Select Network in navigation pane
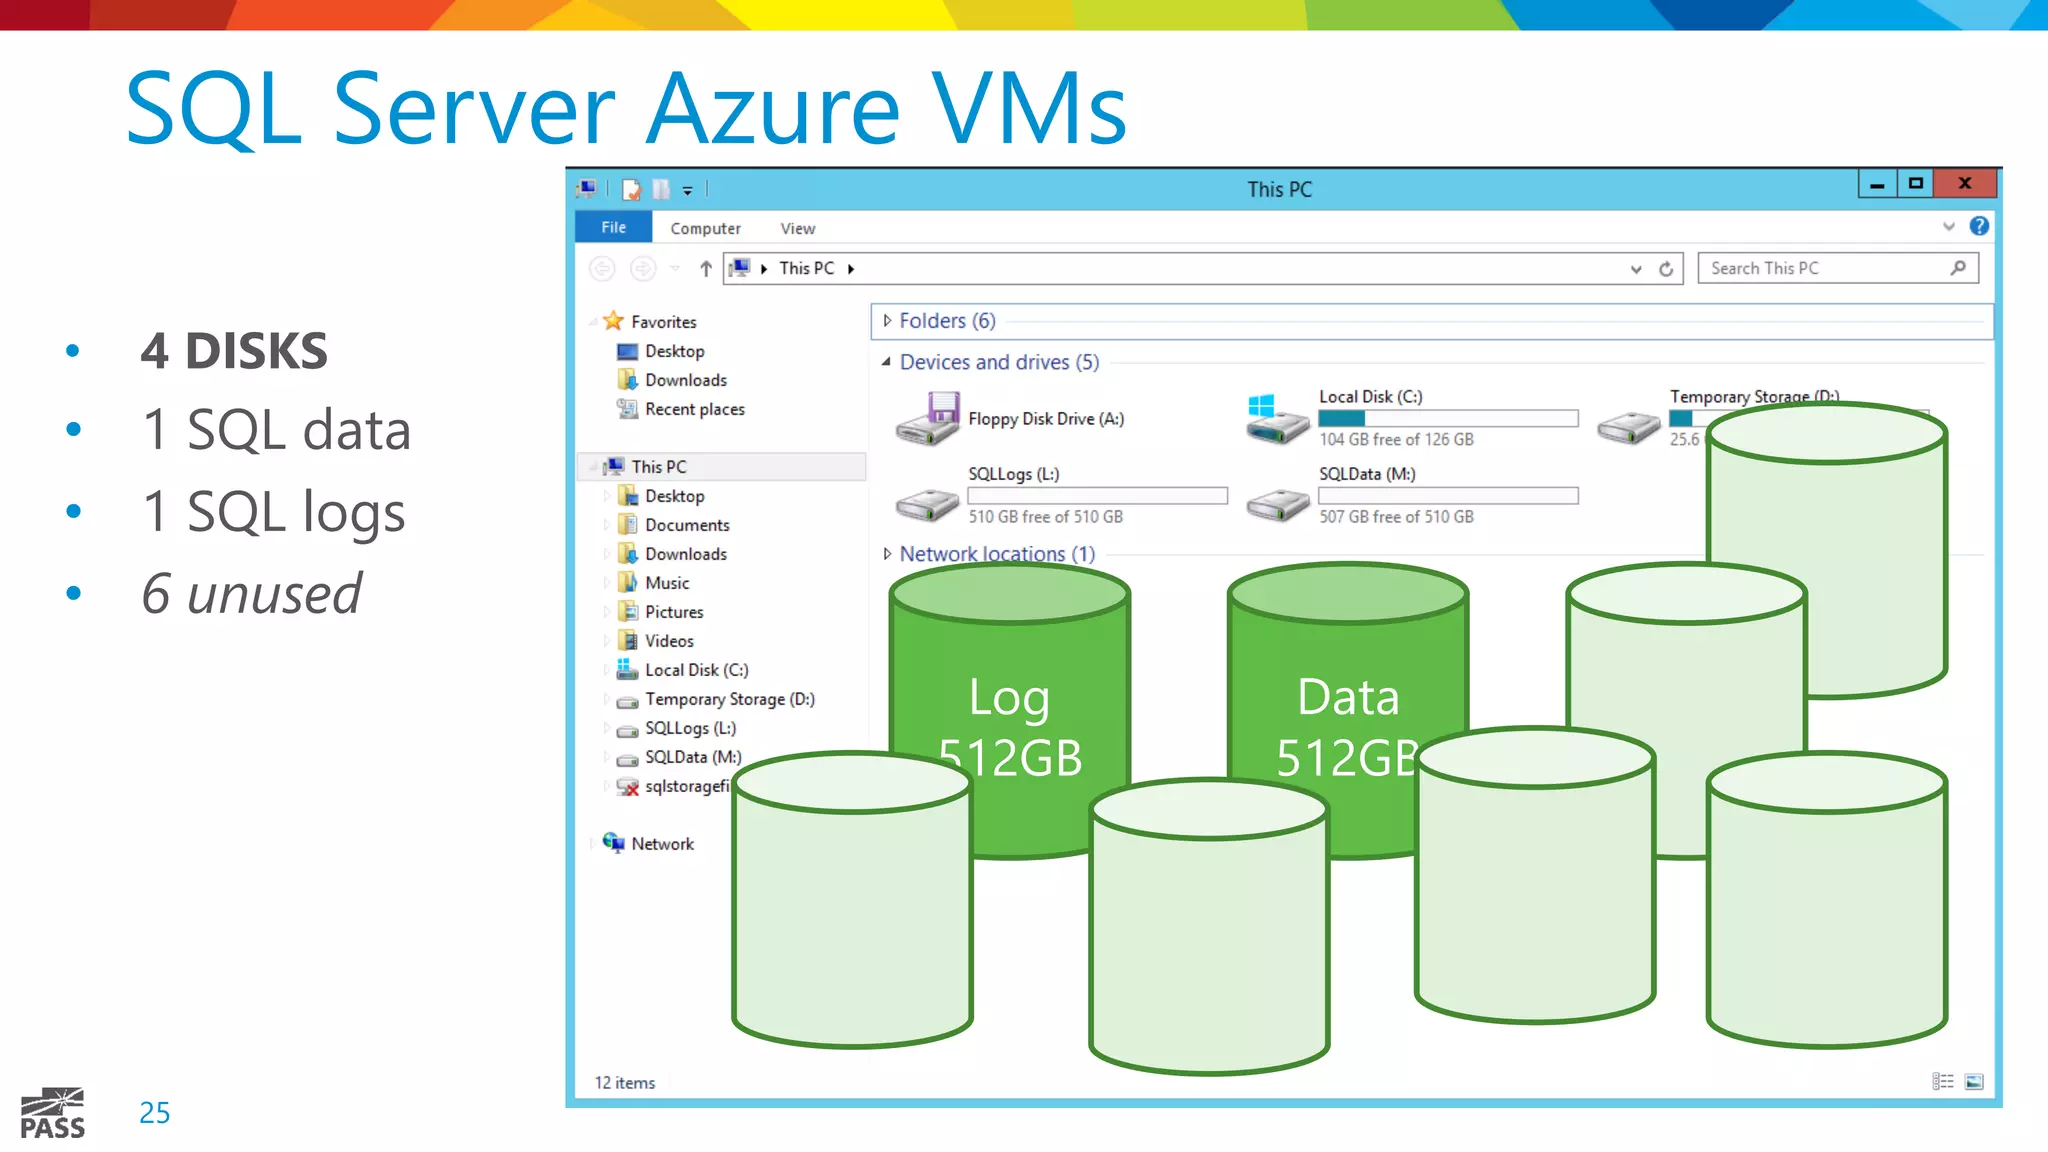 pos(662,844)
